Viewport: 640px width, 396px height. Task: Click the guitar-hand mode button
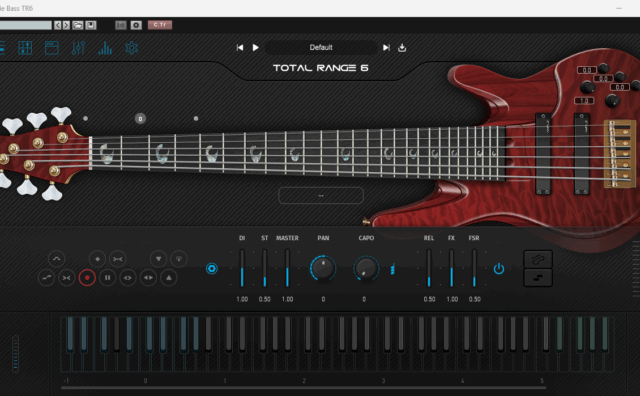[538, 259]
